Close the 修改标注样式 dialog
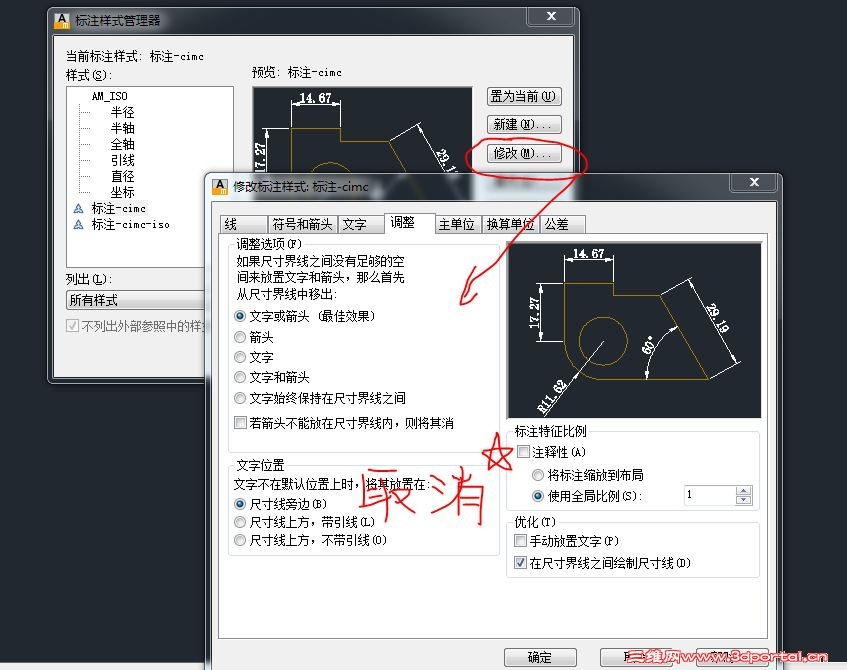This screenshot has height=670, width=847. 754,182
